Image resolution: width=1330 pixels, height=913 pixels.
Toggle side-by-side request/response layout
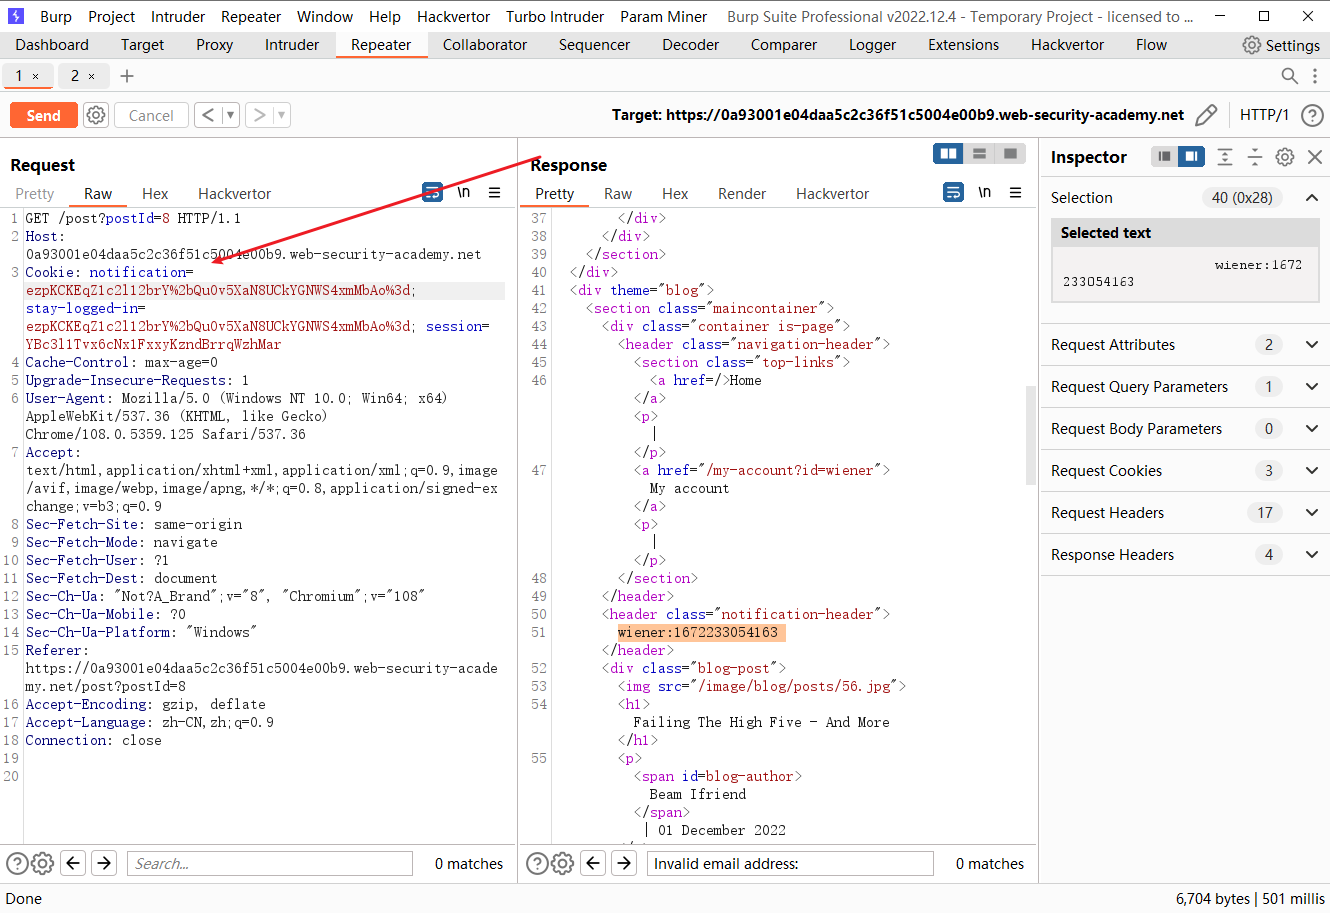948,153
